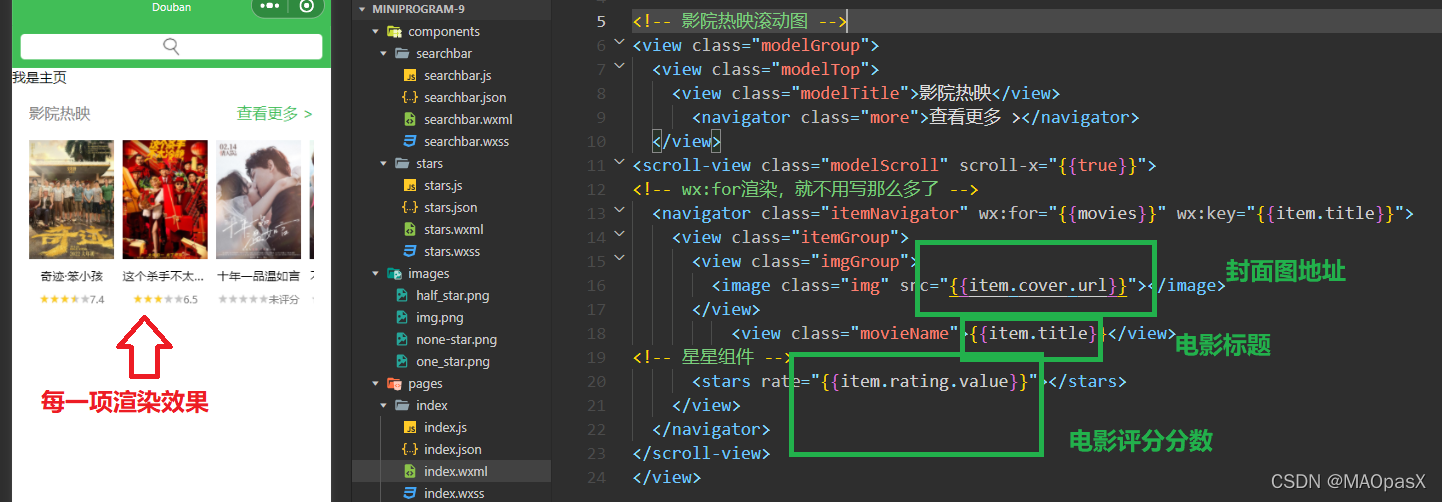This screenshot has height=502, width=1442.
Task: Collapse the images folder arrow
Action: [376, 273]
